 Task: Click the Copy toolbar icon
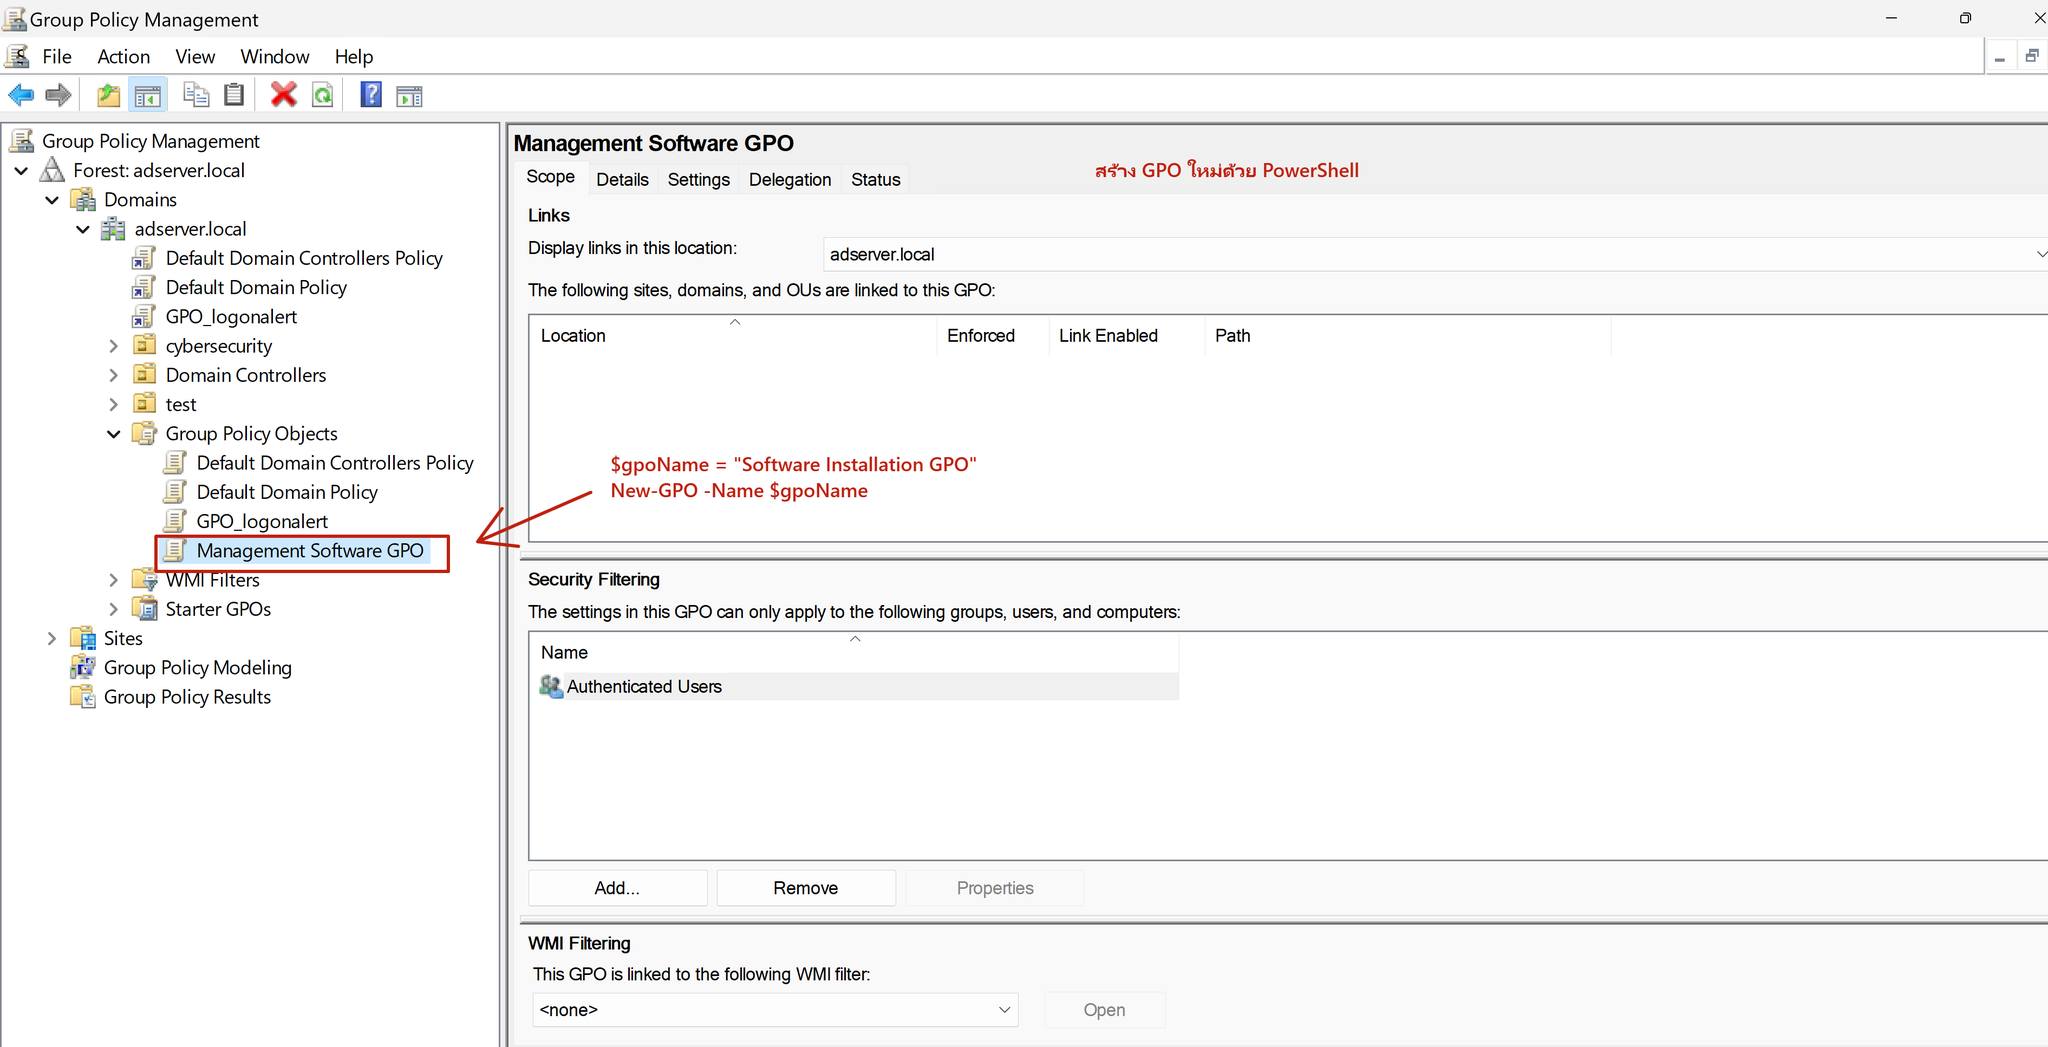[x=196, y=95]
